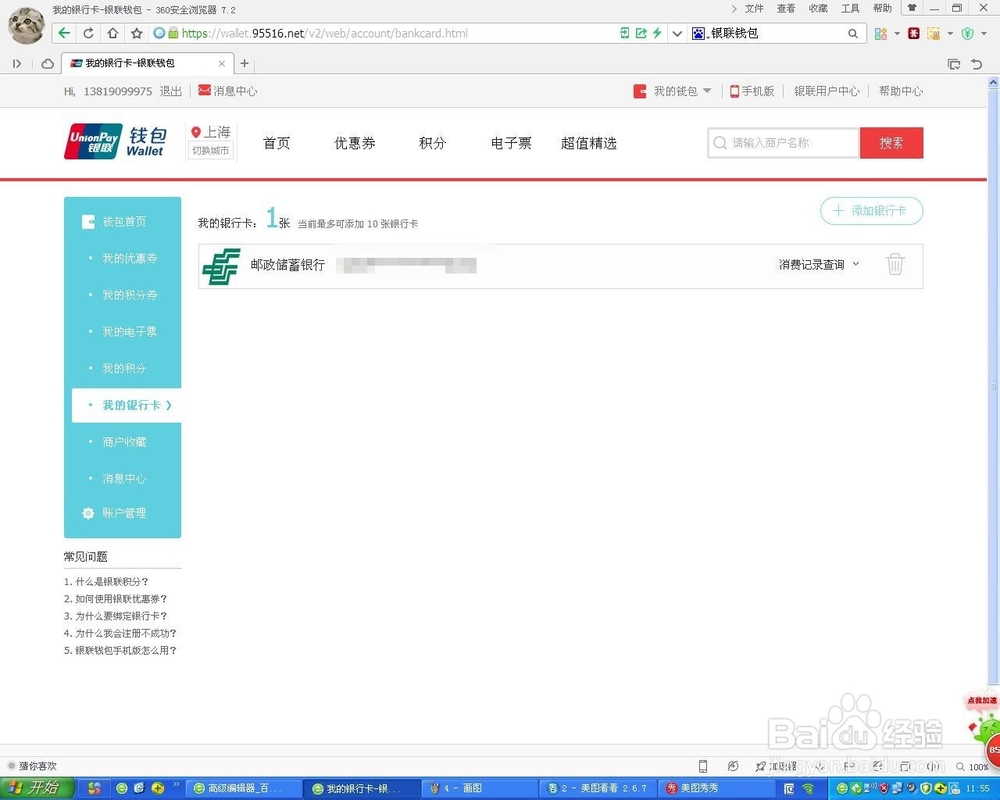Click 切换城市 to change city
This screenshot has height=800, width=1000.
point(210,151)
